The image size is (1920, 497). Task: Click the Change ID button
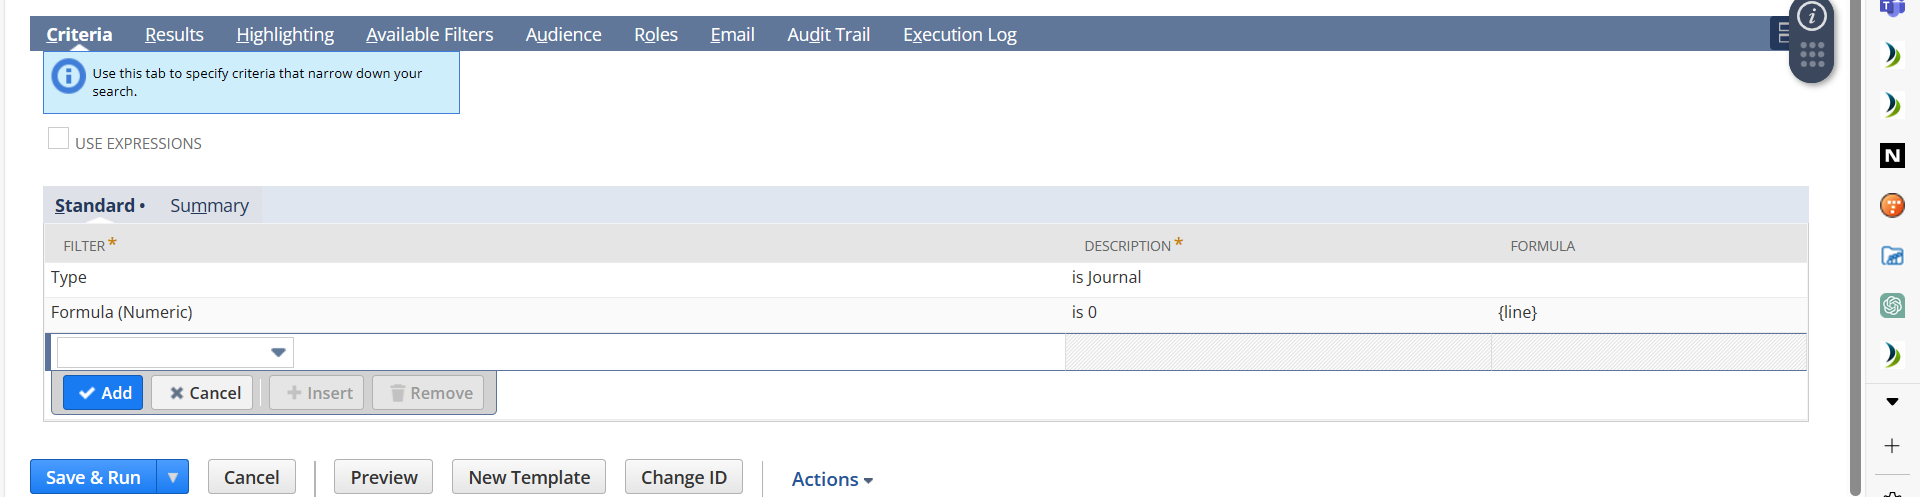click(683, 477)
